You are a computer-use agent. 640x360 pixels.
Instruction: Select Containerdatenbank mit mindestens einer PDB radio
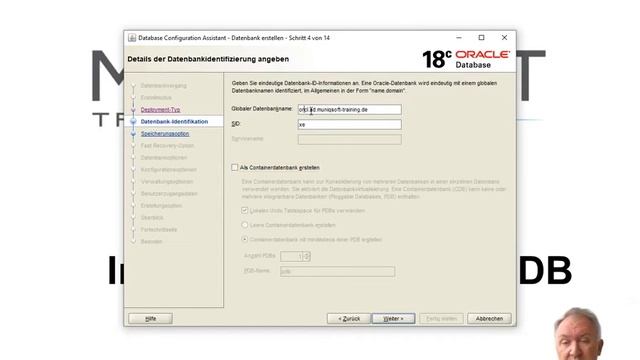(244, 239)
